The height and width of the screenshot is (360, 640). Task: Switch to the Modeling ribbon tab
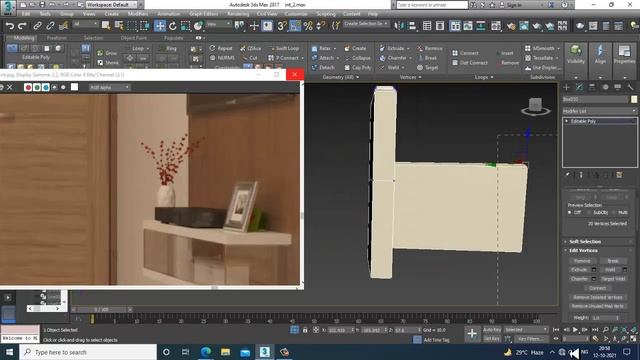pos(24,38)
